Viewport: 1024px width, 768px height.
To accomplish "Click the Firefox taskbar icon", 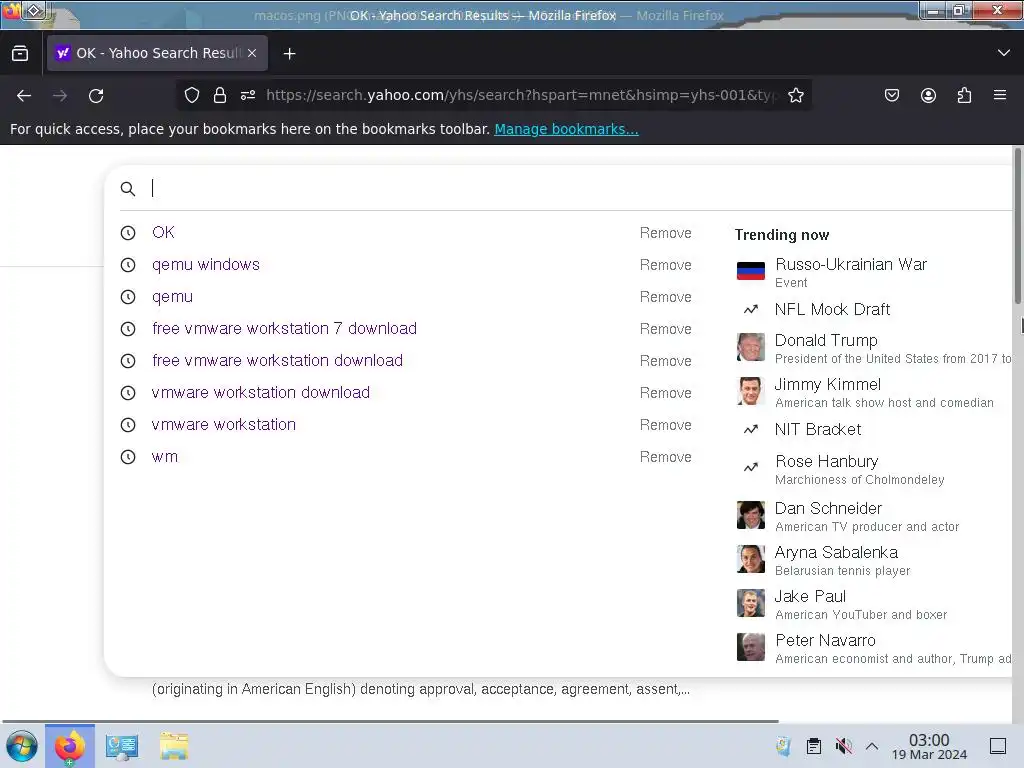I will [x=70, y=746].
